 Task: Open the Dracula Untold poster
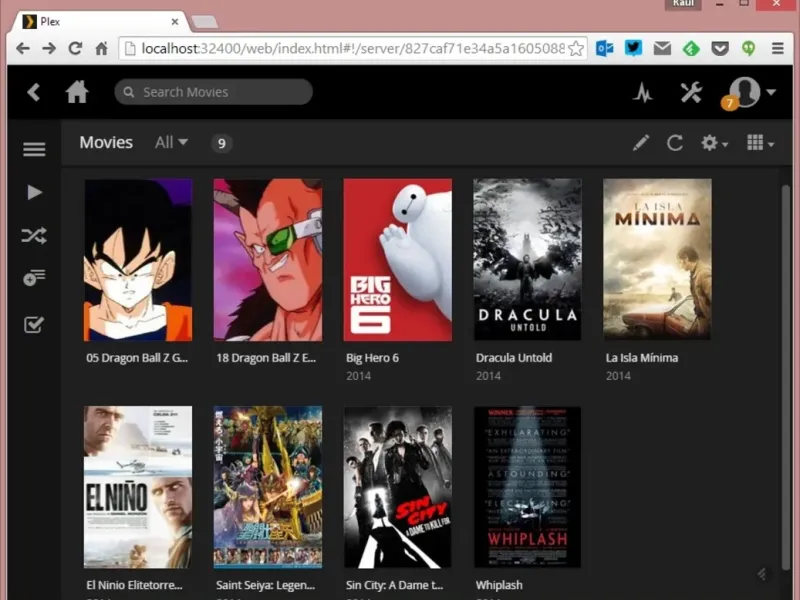coord(528,260)
